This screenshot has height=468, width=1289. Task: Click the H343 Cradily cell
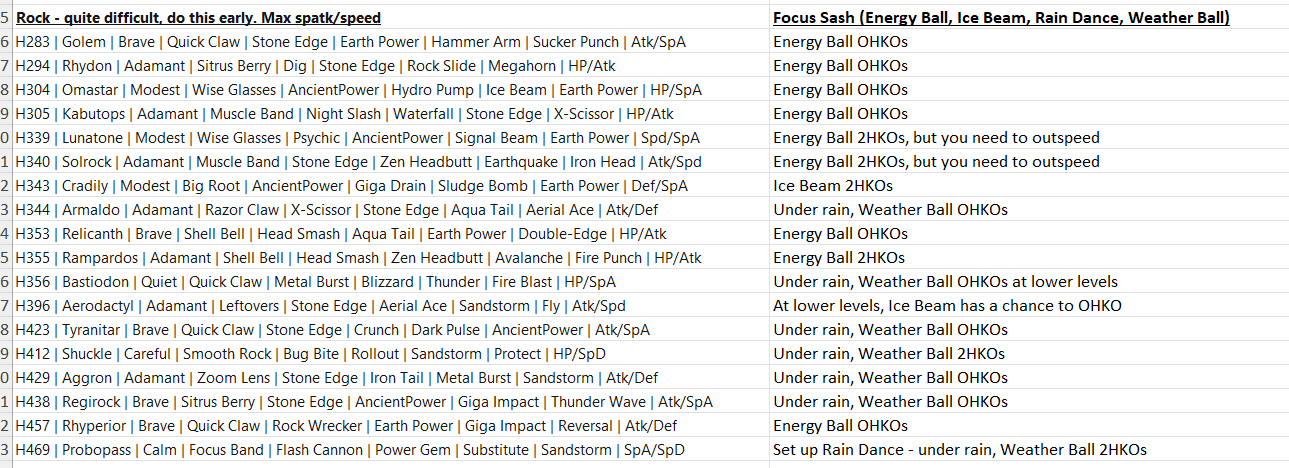click(x=391, y=186)
